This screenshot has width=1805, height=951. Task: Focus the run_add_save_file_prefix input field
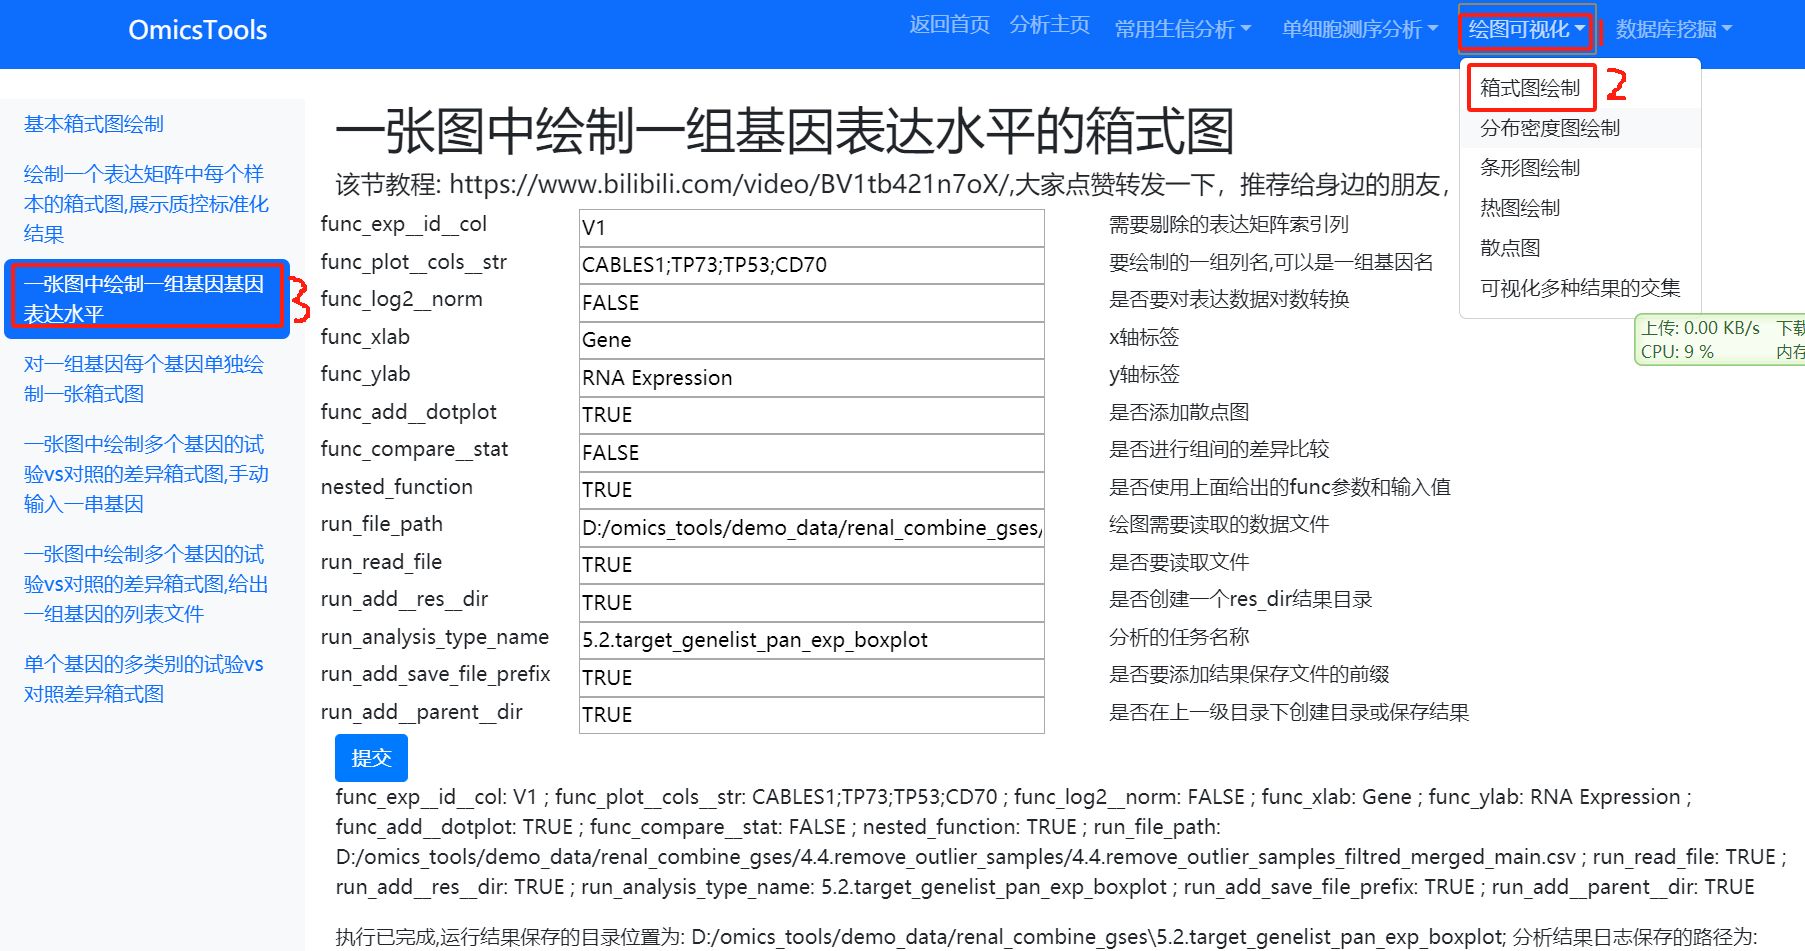click(812, 678)
